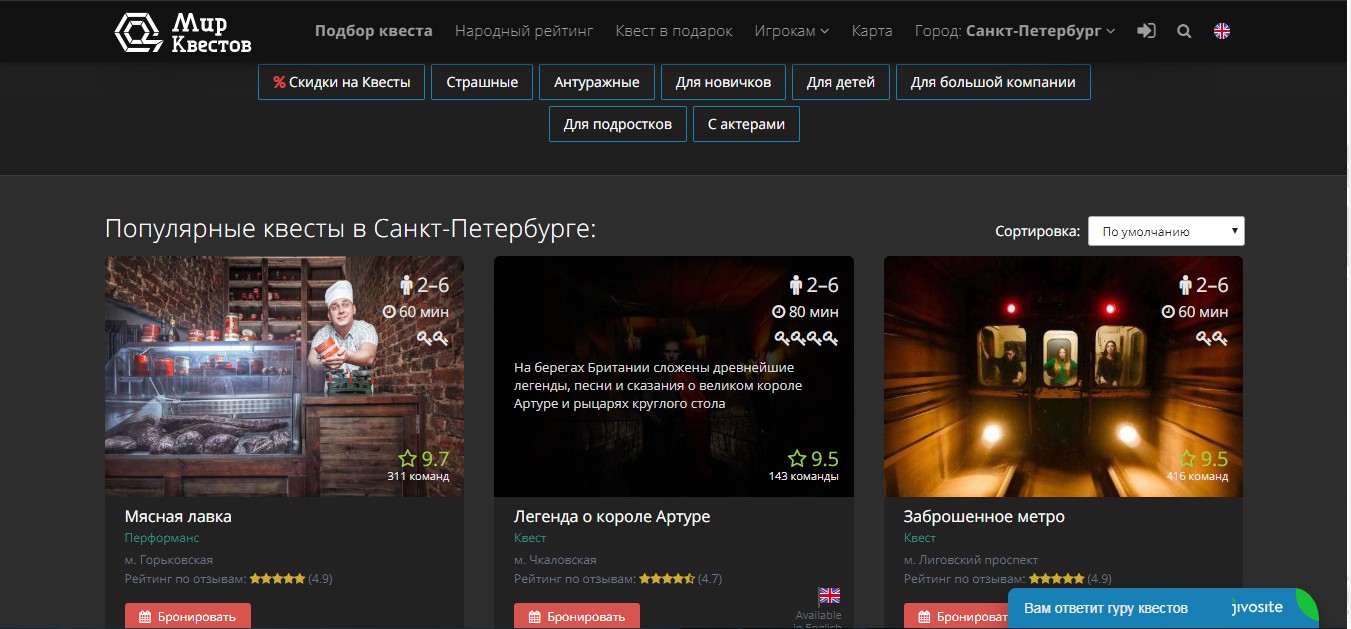This screenshot has height=629, width=1351.
Task: Open Квест в подарок page
Action: pyautogui.click(x=674, y=31)
